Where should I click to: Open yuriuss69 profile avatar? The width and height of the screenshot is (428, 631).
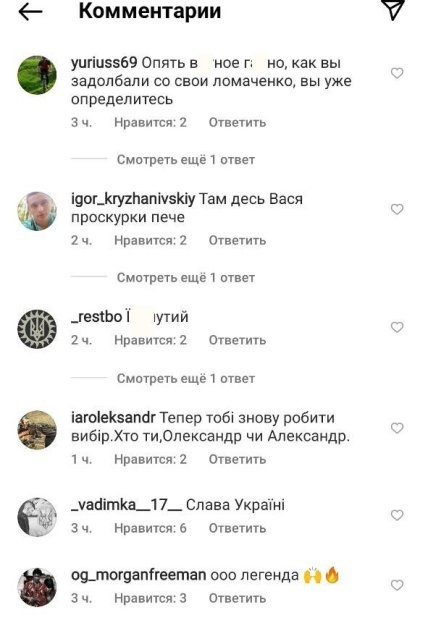37,75
